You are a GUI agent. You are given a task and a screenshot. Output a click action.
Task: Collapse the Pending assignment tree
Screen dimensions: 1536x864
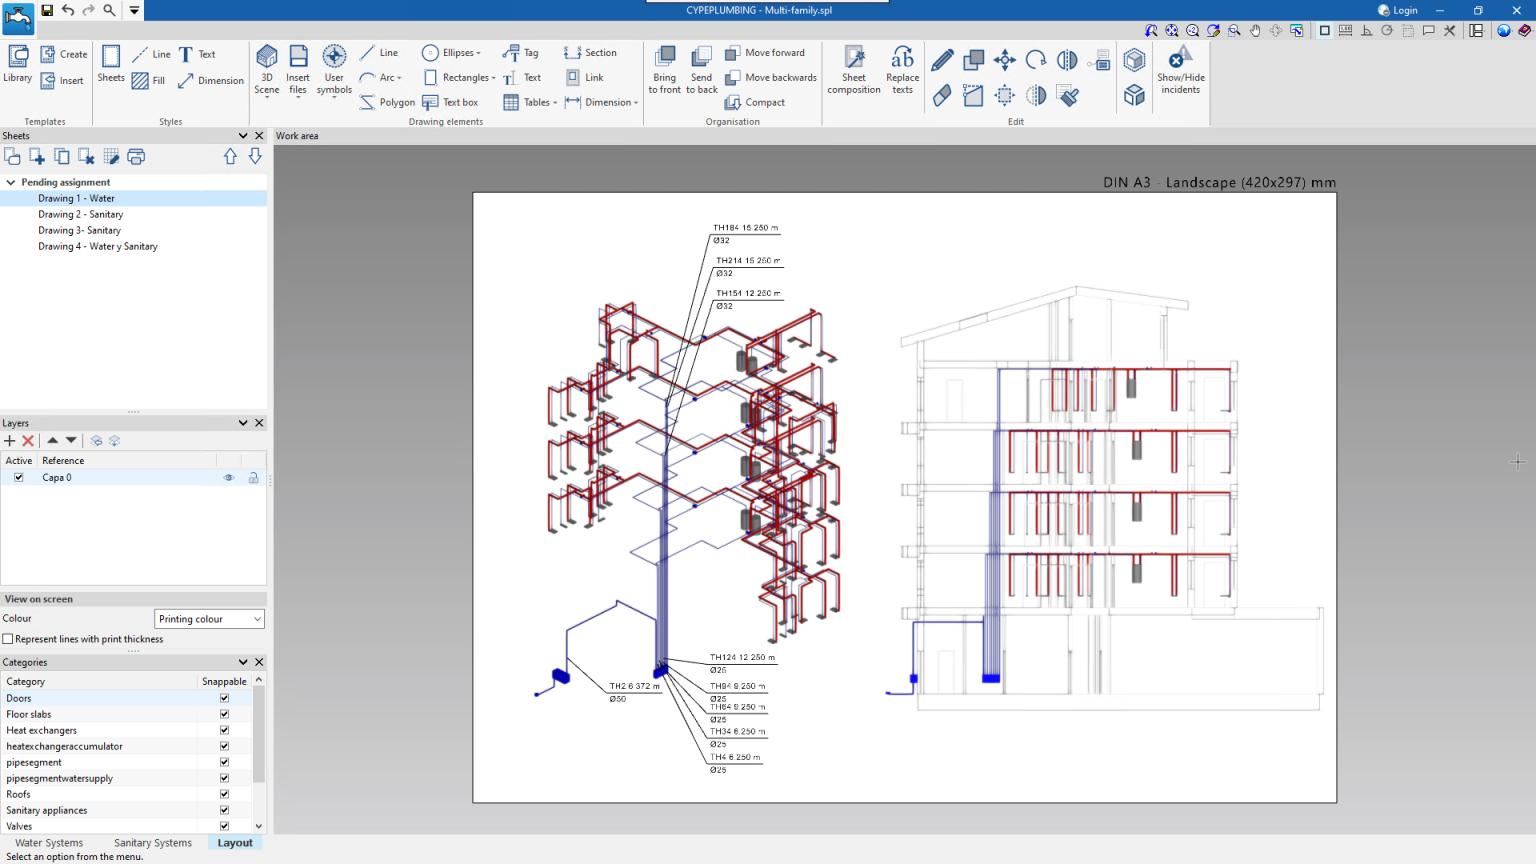pos(9,182)
